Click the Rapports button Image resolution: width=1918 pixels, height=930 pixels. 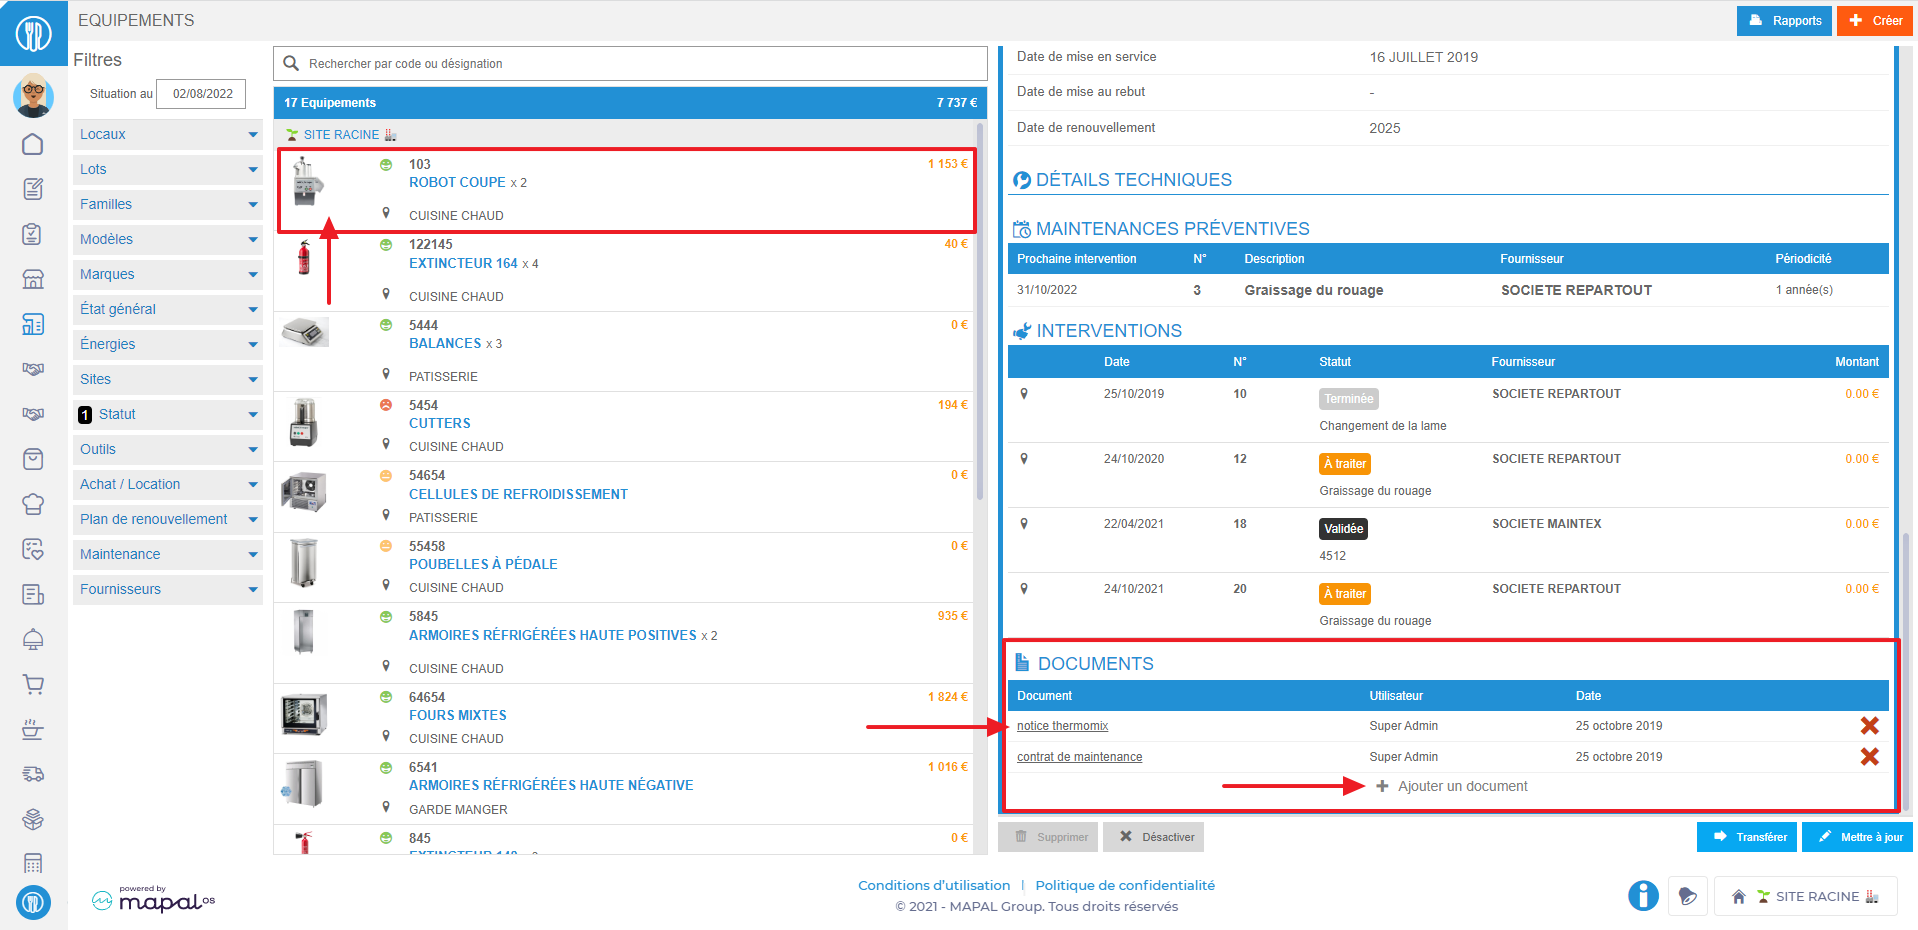click(1784, 20)
